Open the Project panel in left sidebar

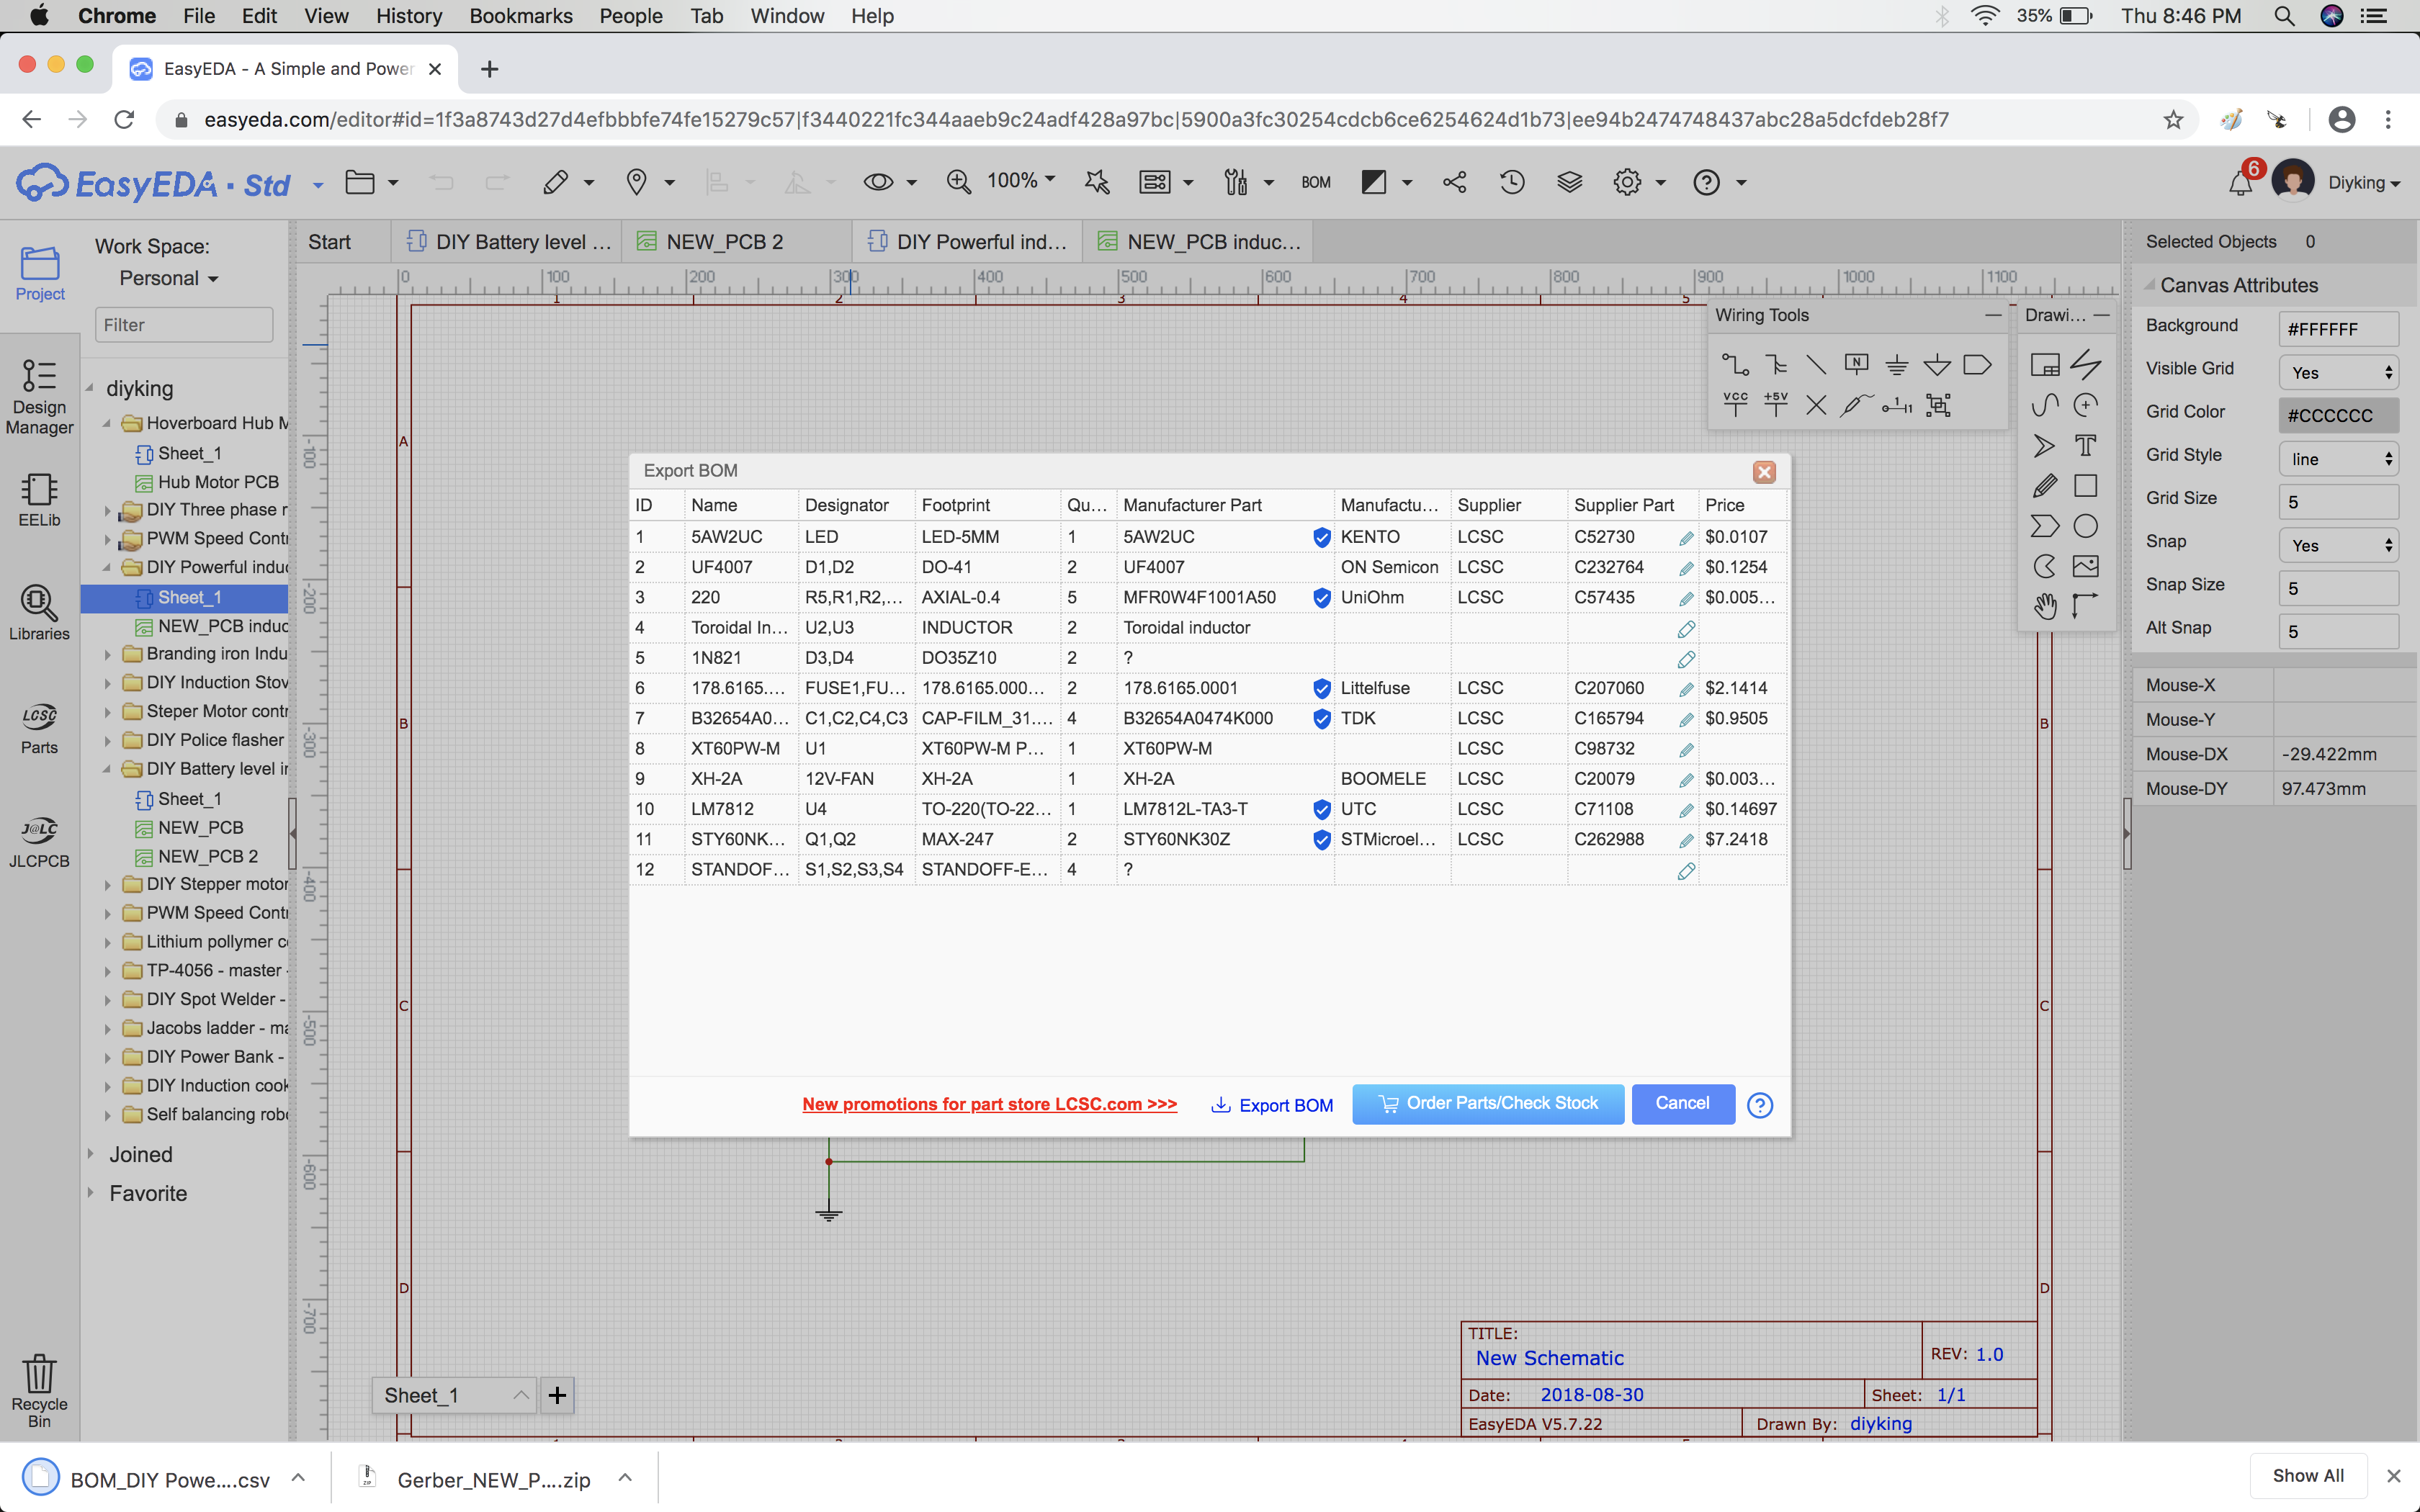(x=39, y=274)
